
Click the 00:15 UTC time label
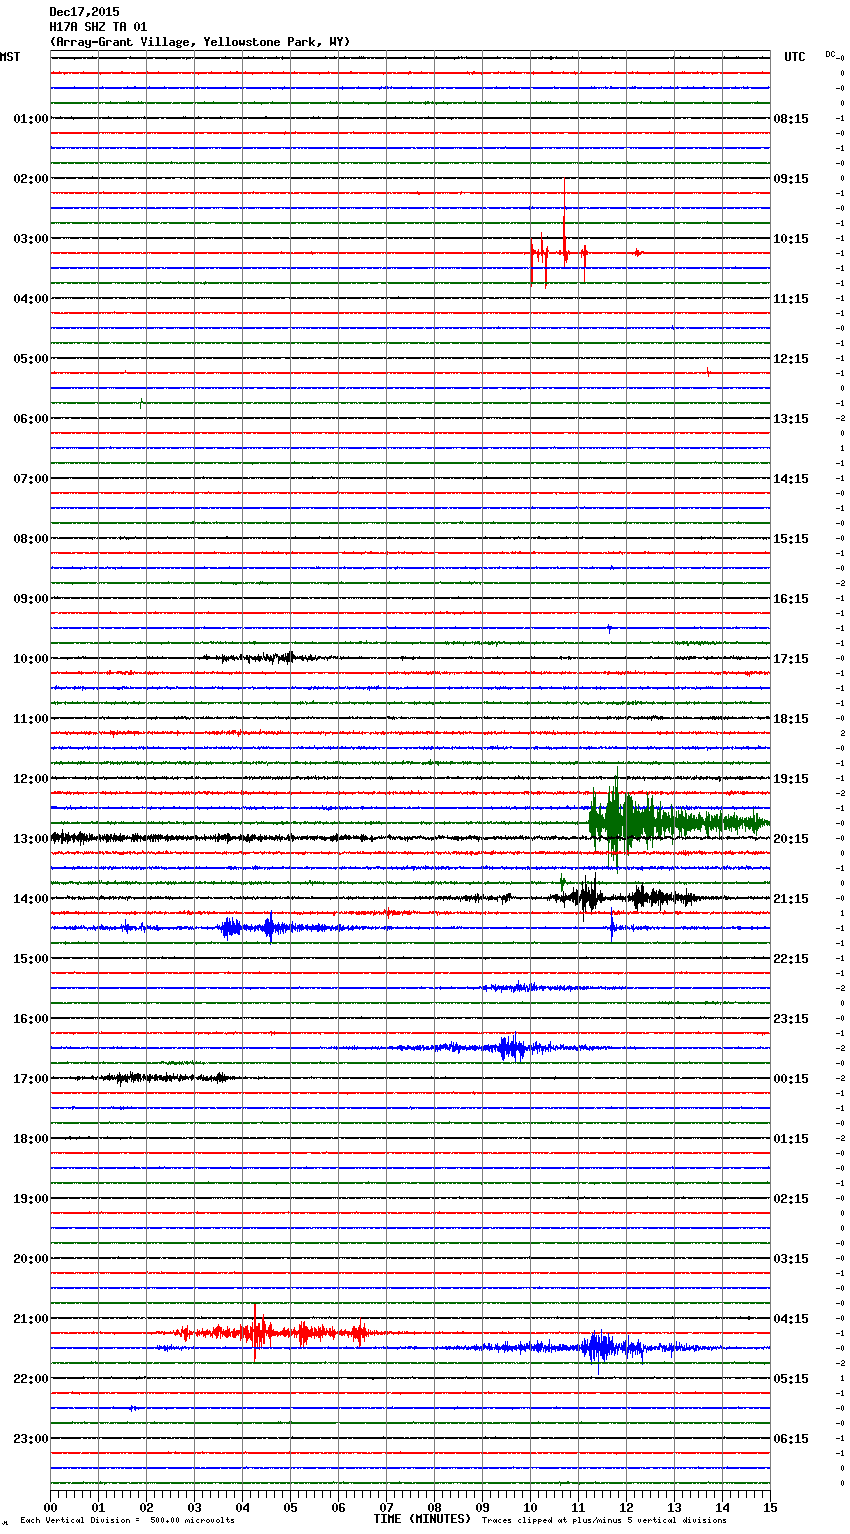(x=791, y=1079)
